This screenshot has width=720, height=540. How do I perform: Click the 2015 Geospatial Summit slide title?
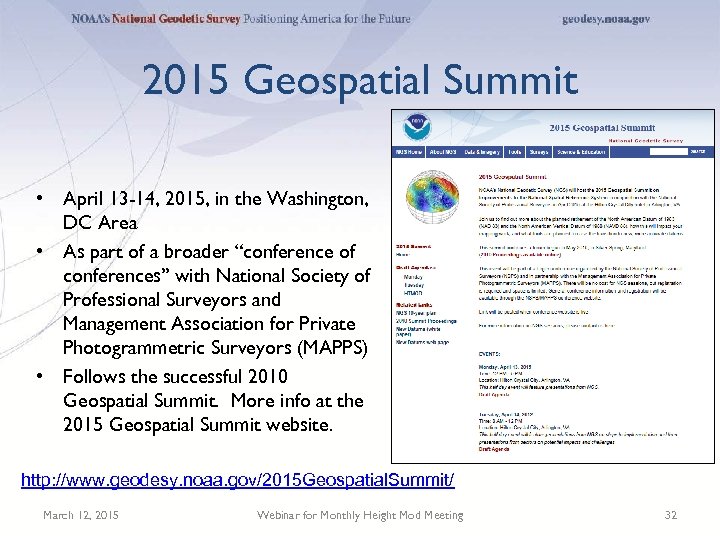pyautogui.click(x=360, y=80)
